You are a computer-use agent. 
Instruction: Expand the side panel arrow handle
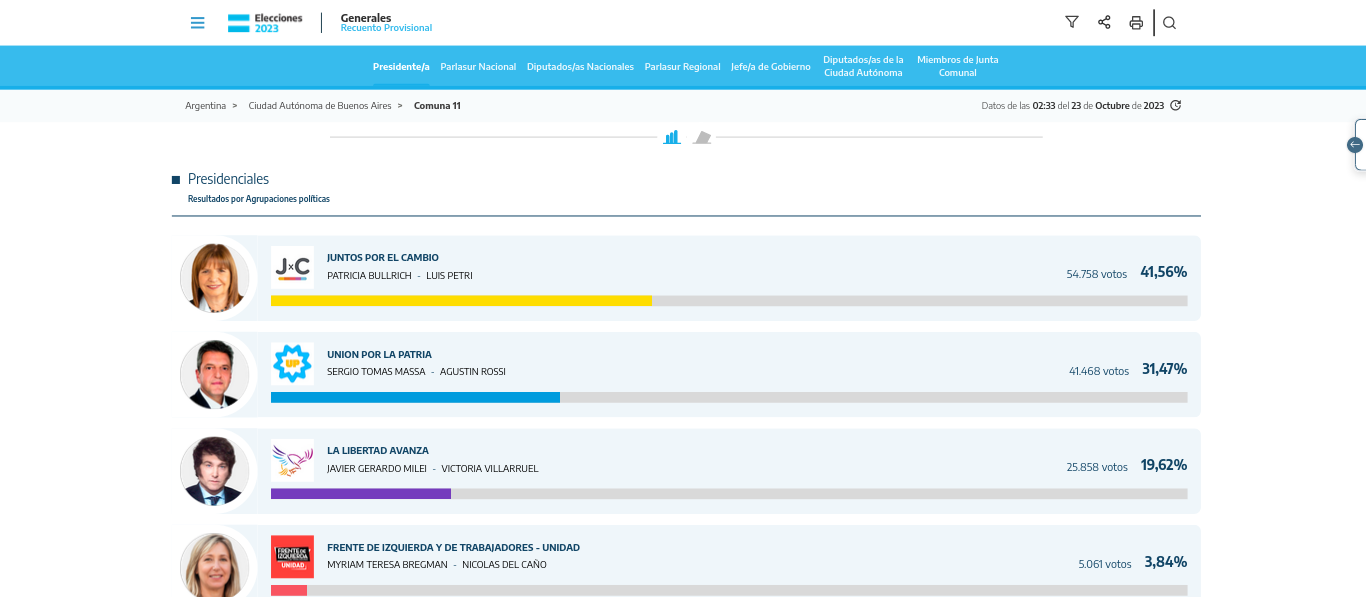(x=1356, y=145)
